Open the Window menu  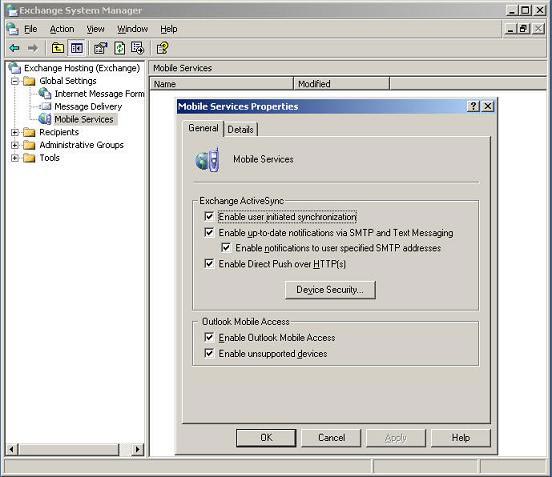[132, 29]
